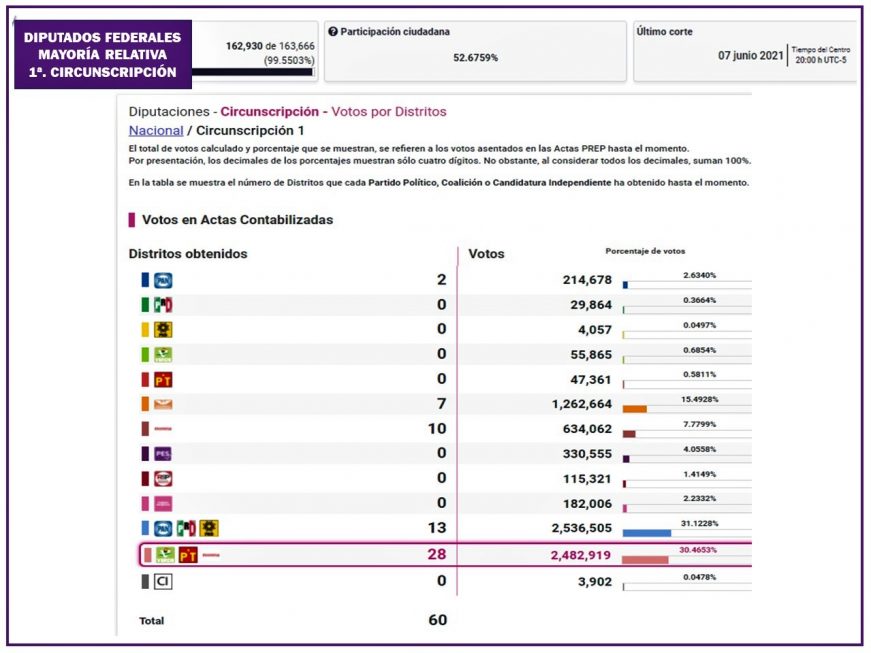Click the pink Fuerza por México logo
Screen dimensions: 871x653
pyautogui.click(x=163, y=504)
